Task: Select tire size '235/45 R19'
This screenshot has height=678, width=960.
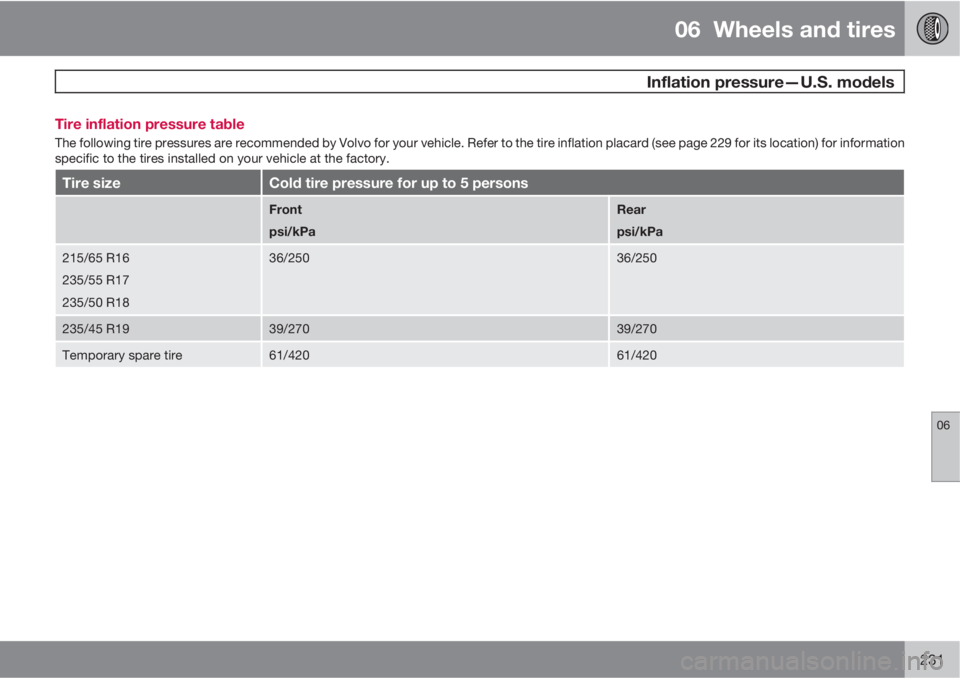Action: point(96,329)
